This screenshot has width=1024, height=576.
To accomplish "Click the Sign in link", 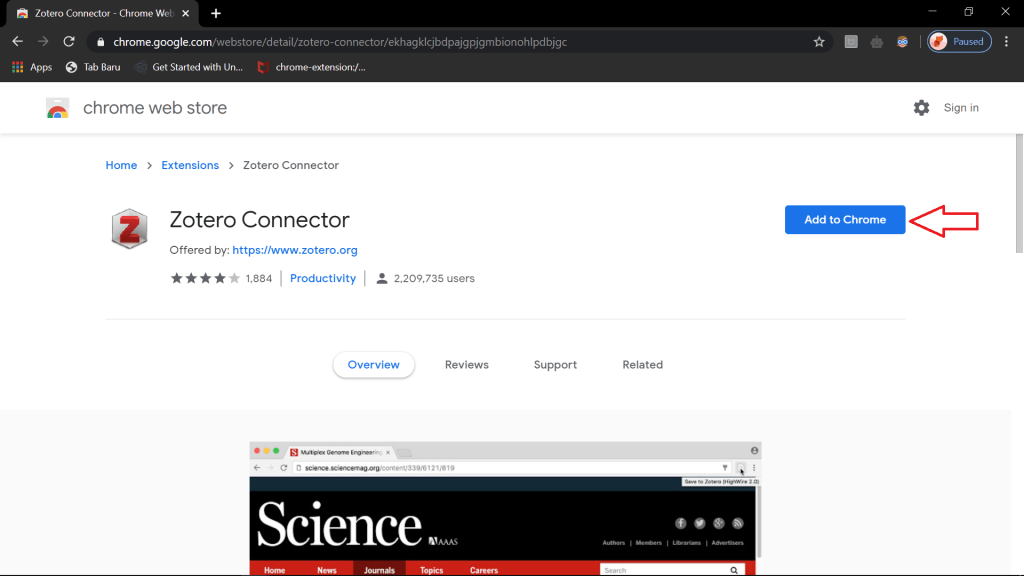I will 961,108.
